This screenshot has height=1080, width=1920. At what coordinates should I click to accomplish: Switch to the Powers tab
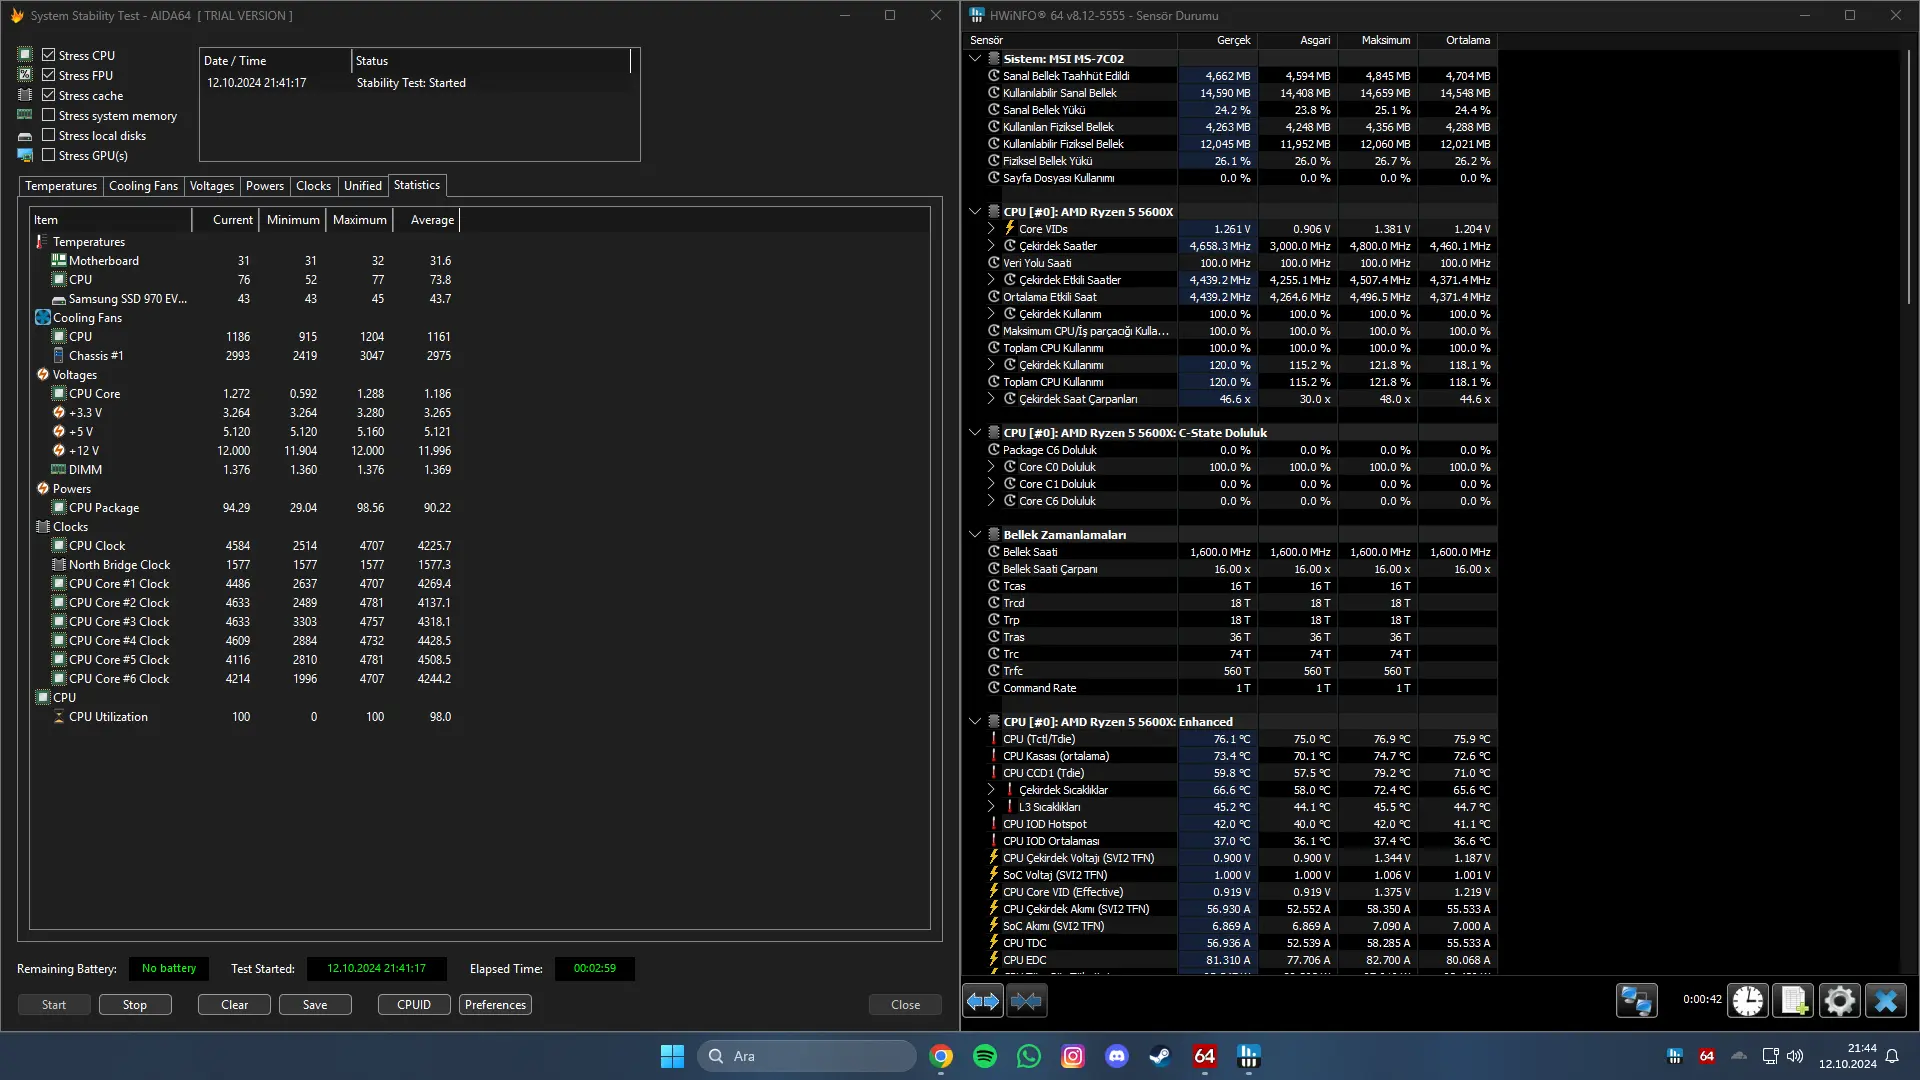click(x=265, y=186)
